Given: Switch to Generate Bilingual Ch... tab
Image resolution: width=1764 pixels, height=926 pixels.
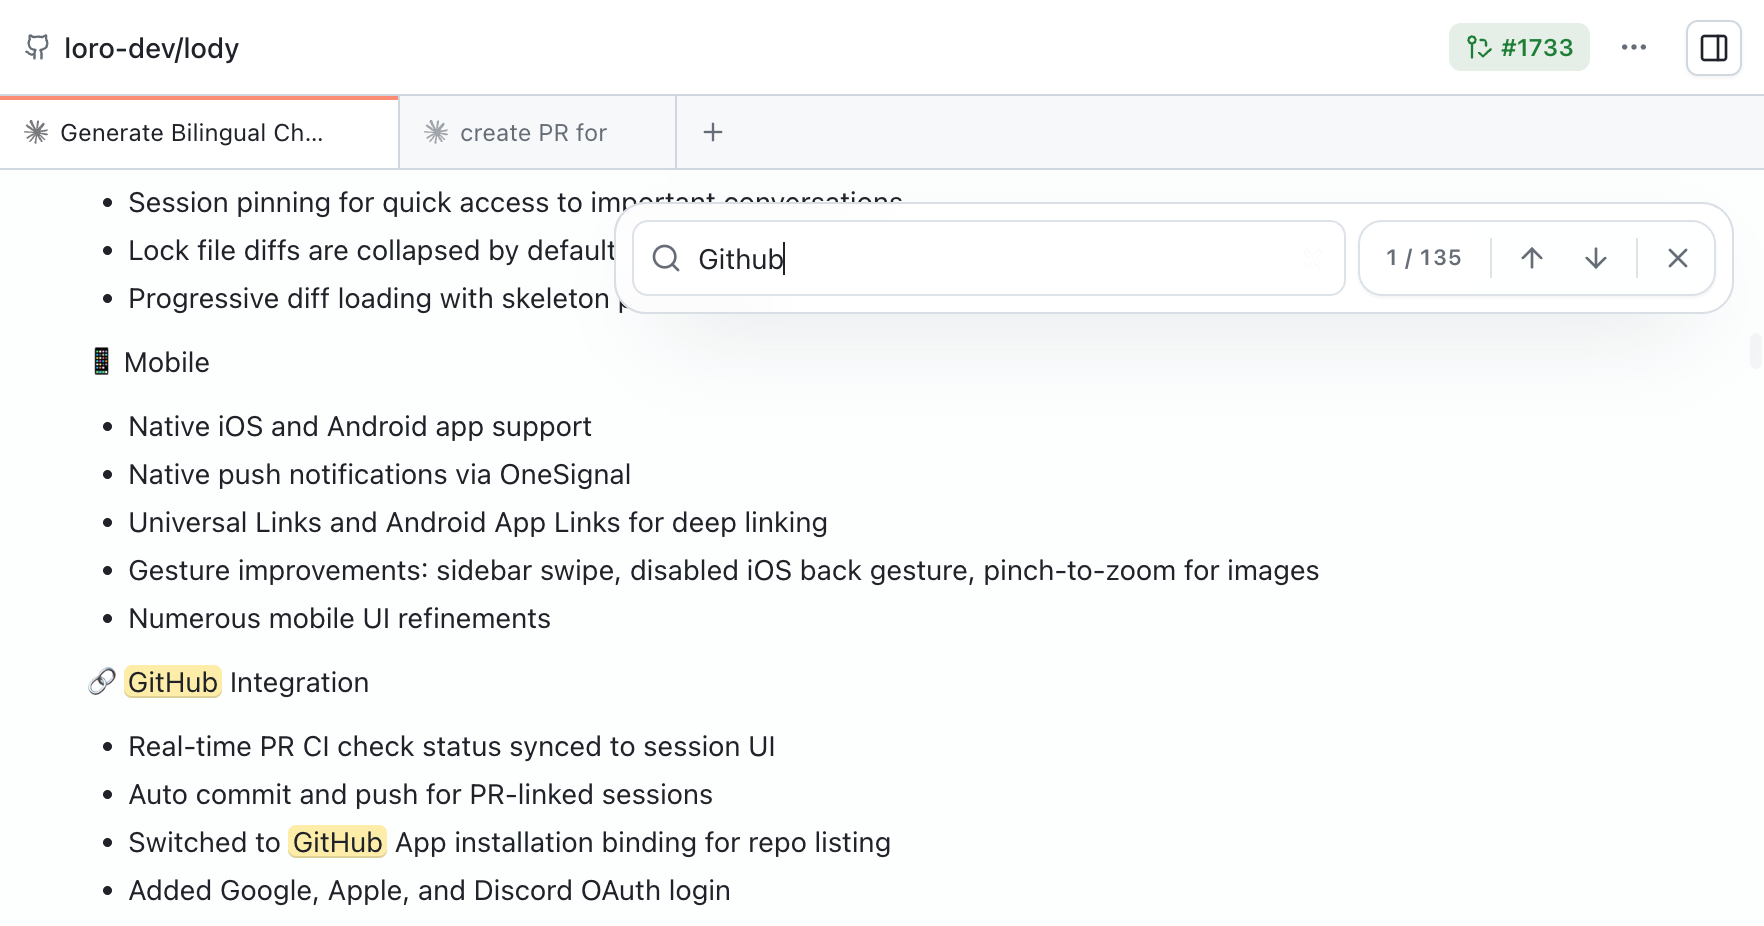Looking at the screenshot, I should point(192,133).
